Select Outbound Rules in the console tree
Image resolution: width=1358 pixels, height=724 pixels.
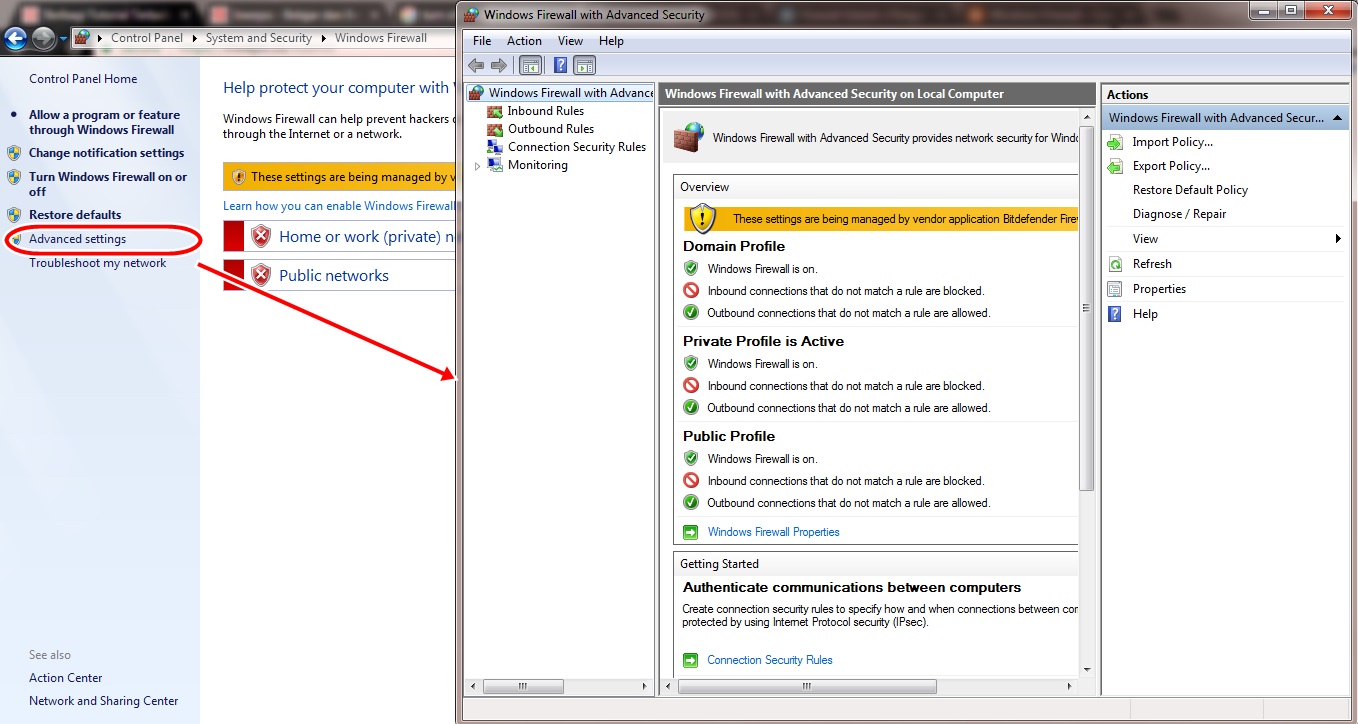pyautogui.click(x=550, y=129)
